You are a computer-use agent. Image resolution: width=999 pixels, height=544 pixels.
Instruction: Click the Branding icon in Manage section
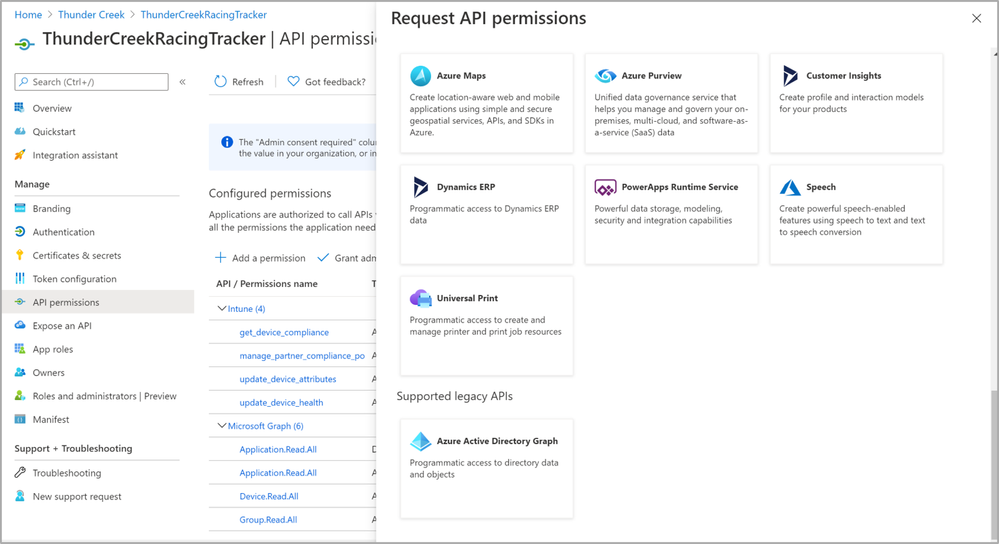tap(20, 208)
